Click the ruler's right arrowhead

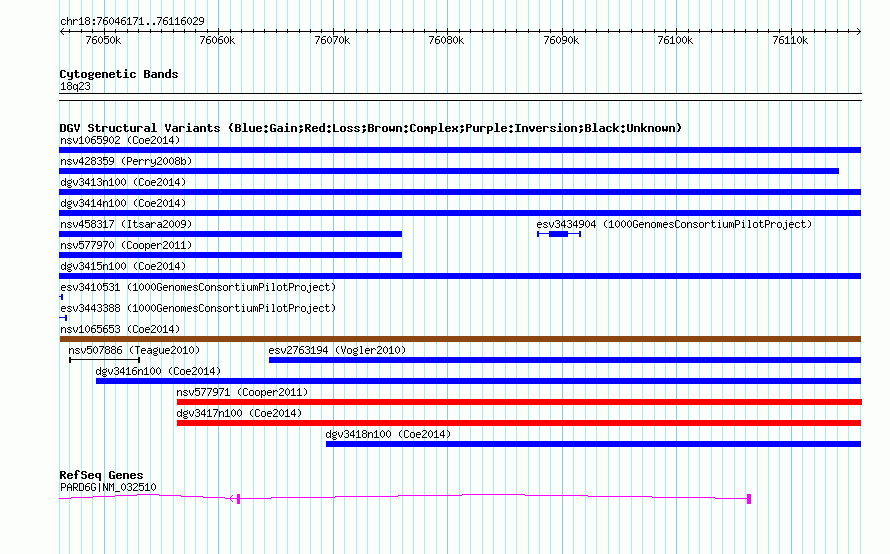click(x=859, y=32)
